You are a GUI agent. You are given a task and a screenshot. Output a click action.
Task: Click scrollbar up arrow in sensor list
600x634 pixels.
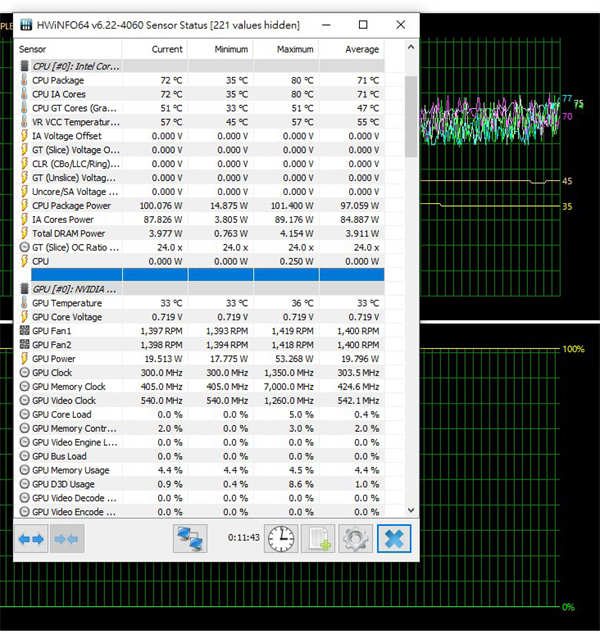[411, 47]
